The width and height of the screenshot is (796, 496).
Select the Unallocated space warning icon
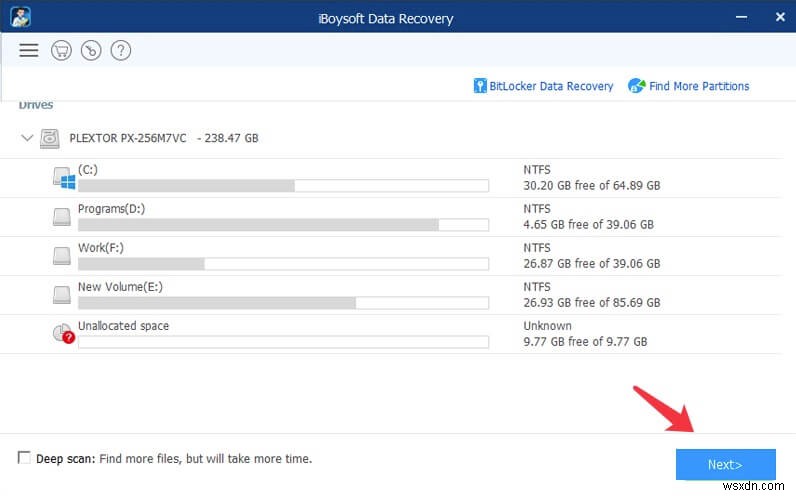click(64, 334)
